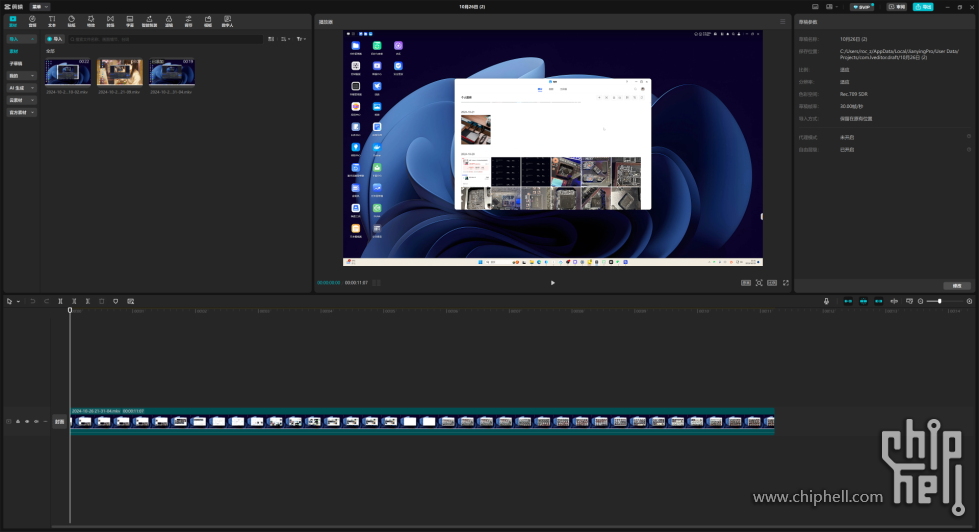This screenshot has height=532, width=979.
Task: Start voiceover recording with microphone icon
Action: (826, 301)
